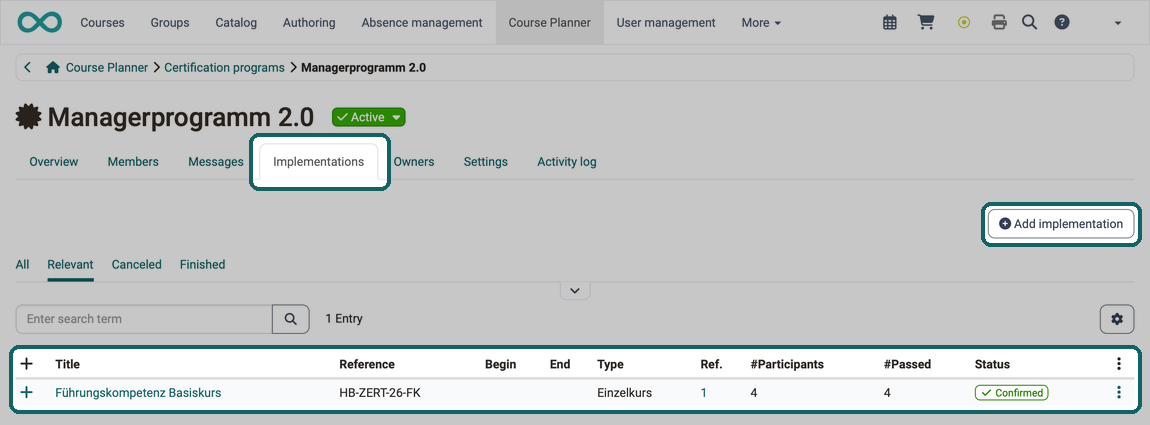1150x425 pixels.
Task: Sort by the Begin column header
Action: (x=500, y=364)
